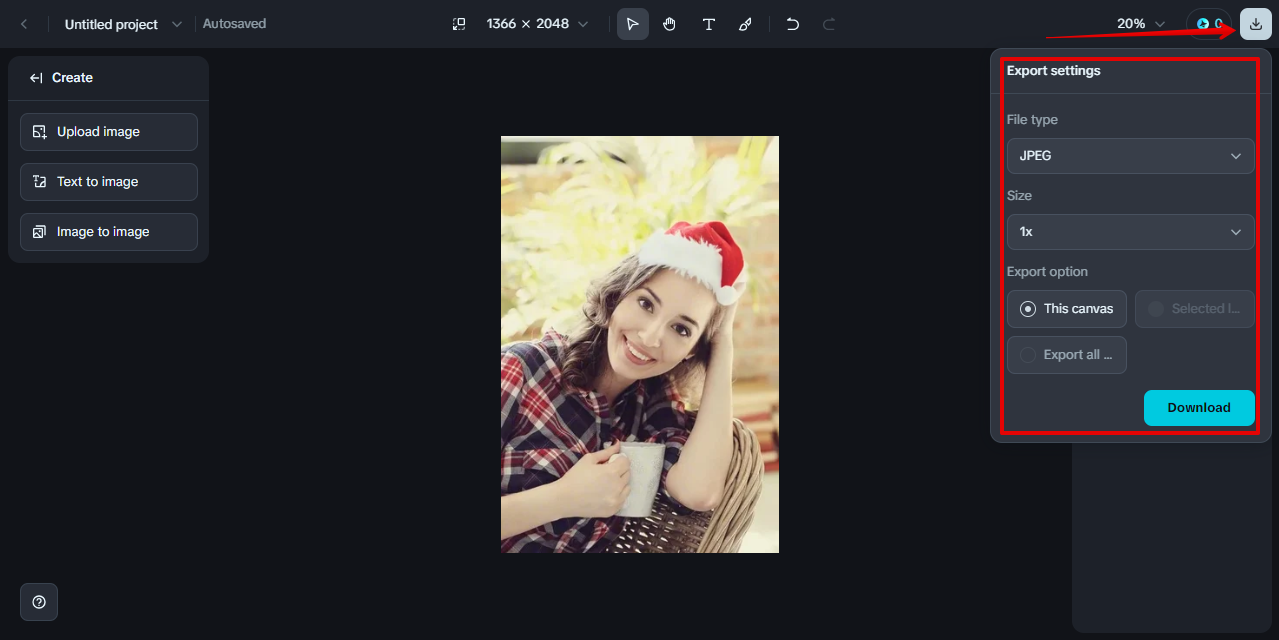The image size is (1279, 640).
Task: Open the JPEG file type dropdown
Action: click(x=1130, y=156)
